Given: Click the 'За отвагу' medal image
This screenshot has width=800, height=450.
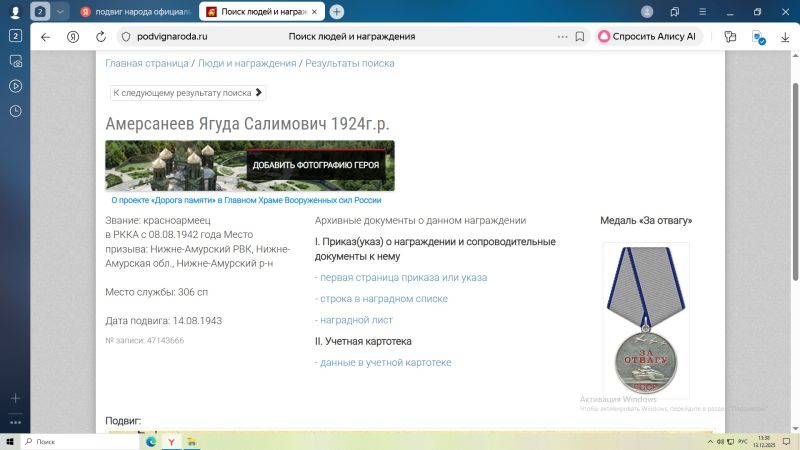Looking at the screenshot, I should coord(645,320).
